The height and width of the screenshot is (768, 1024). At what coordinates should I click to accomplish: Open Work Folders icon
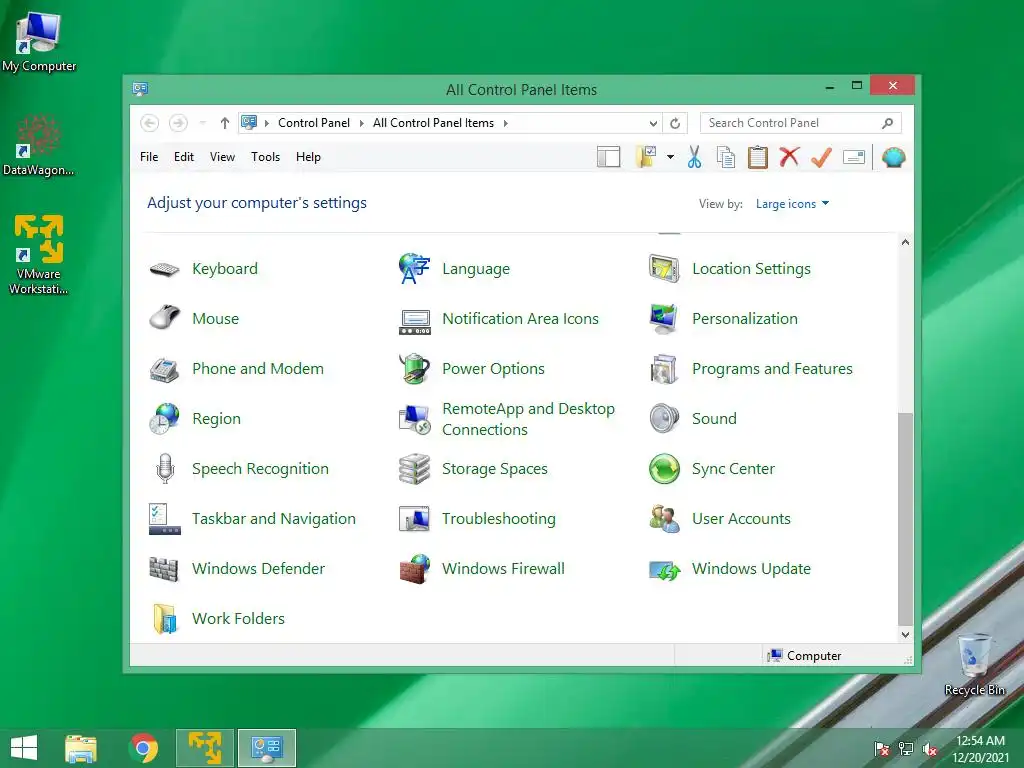coord(164,618)
